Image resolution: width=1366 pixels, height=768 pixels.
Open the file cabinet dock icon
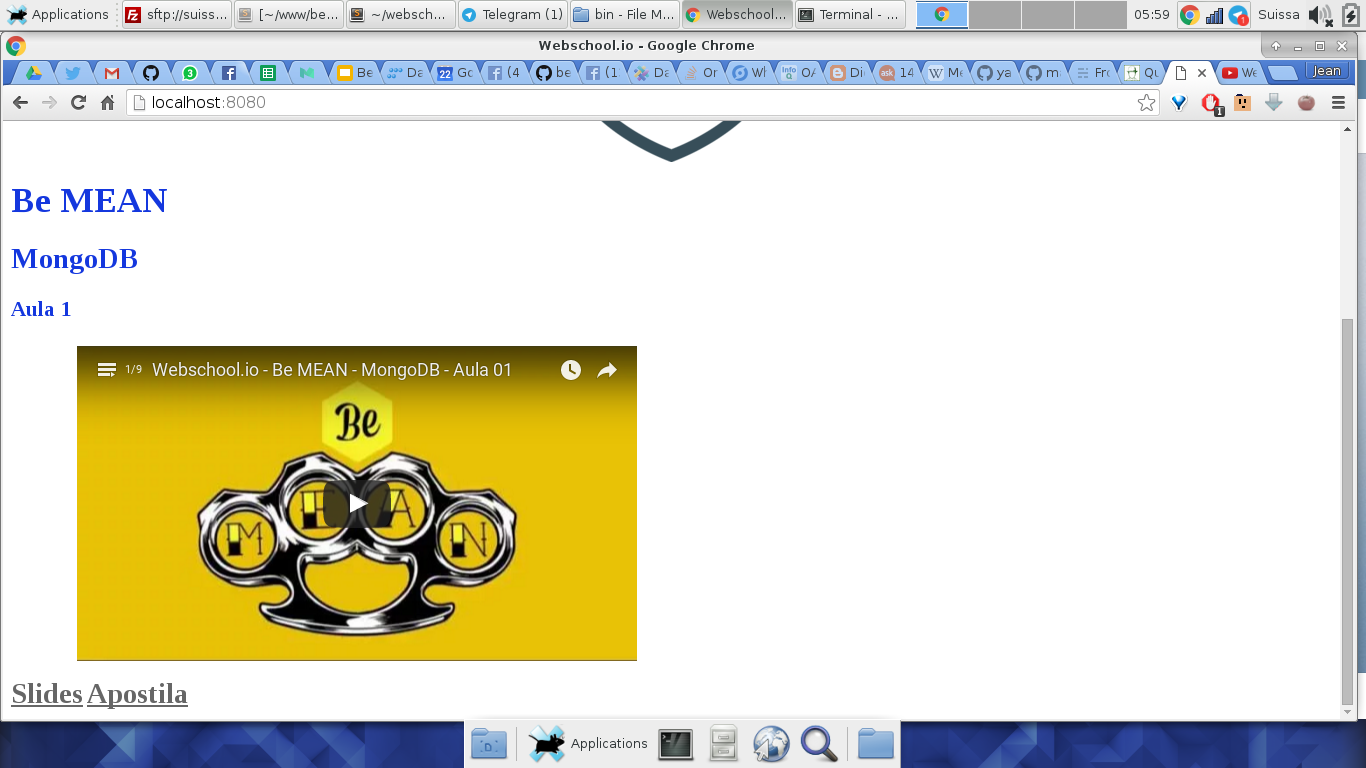coord(724,744)
